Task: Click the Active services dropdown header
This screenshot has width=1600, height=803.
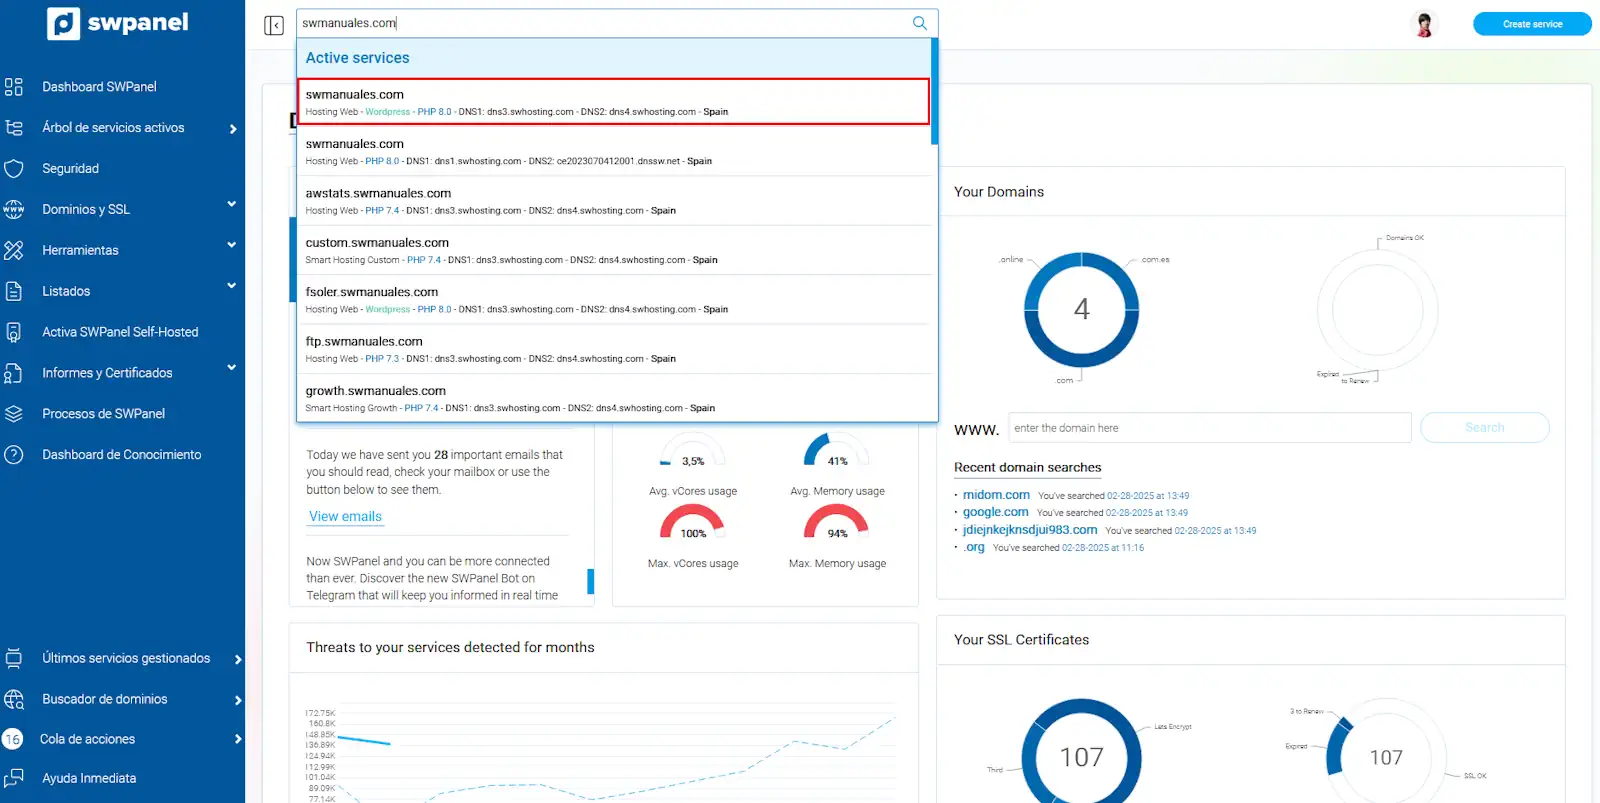Action: click(x=613, y=58)
